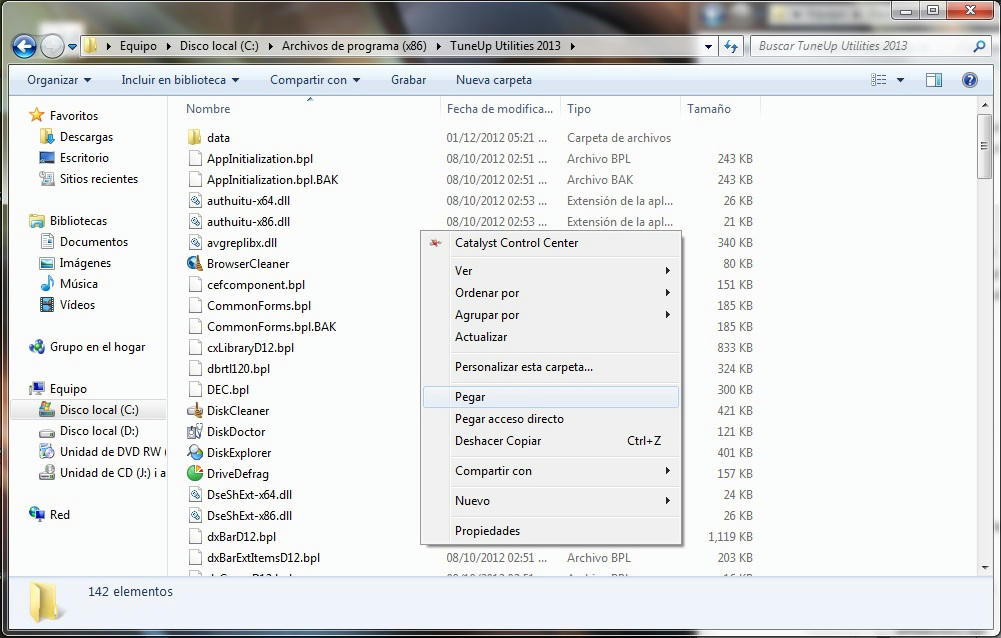Open the Compartir con toolbar dropdown
The height and width of the screenshot is (638, 1001).
315,80
